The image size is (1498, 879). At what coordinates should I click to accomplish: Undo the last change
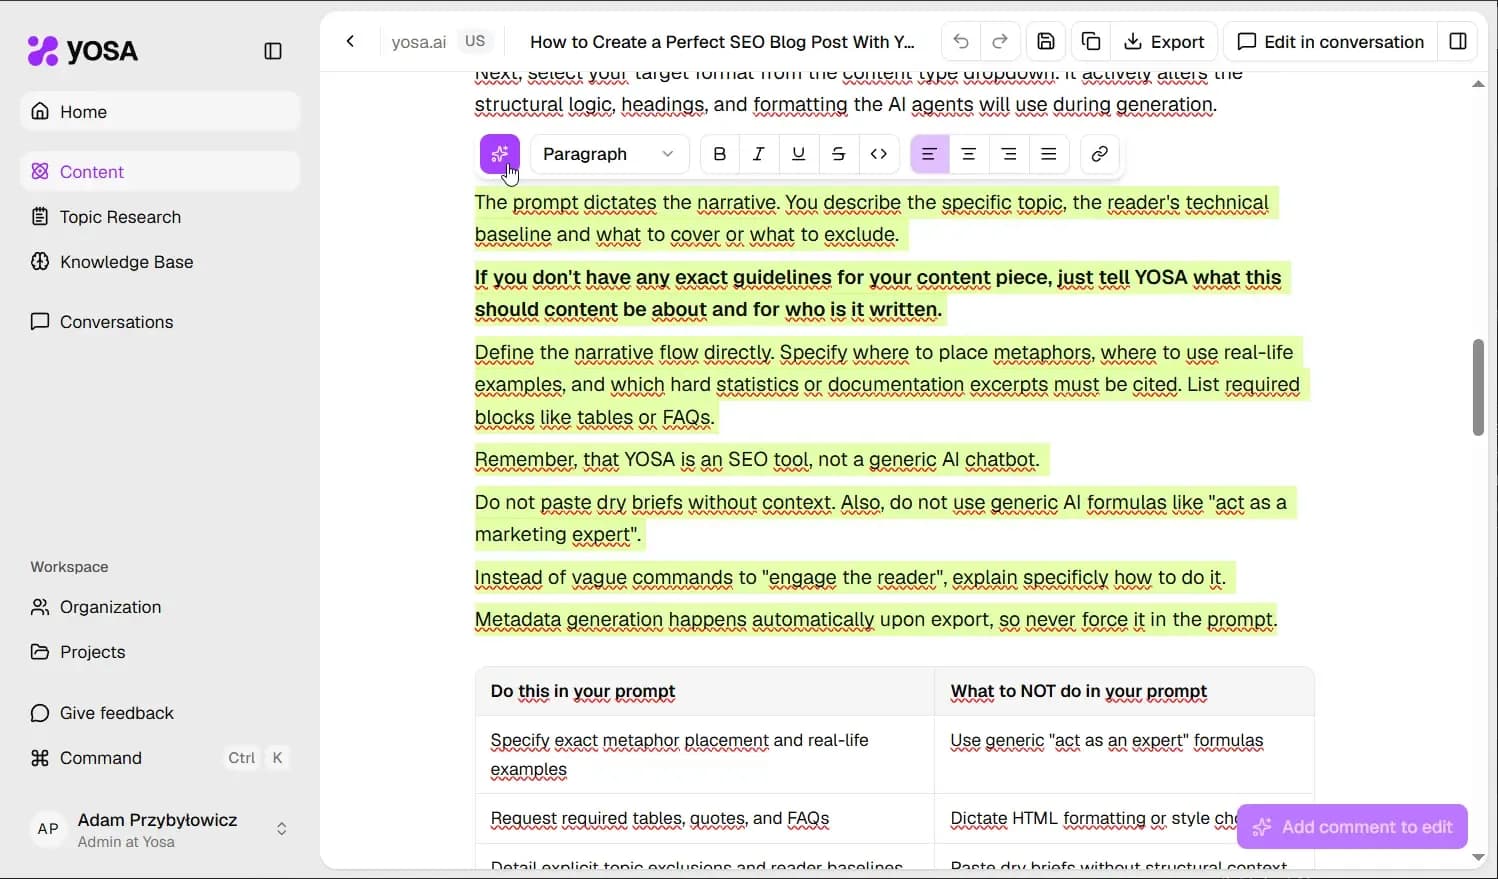click(x=961, y=41)
